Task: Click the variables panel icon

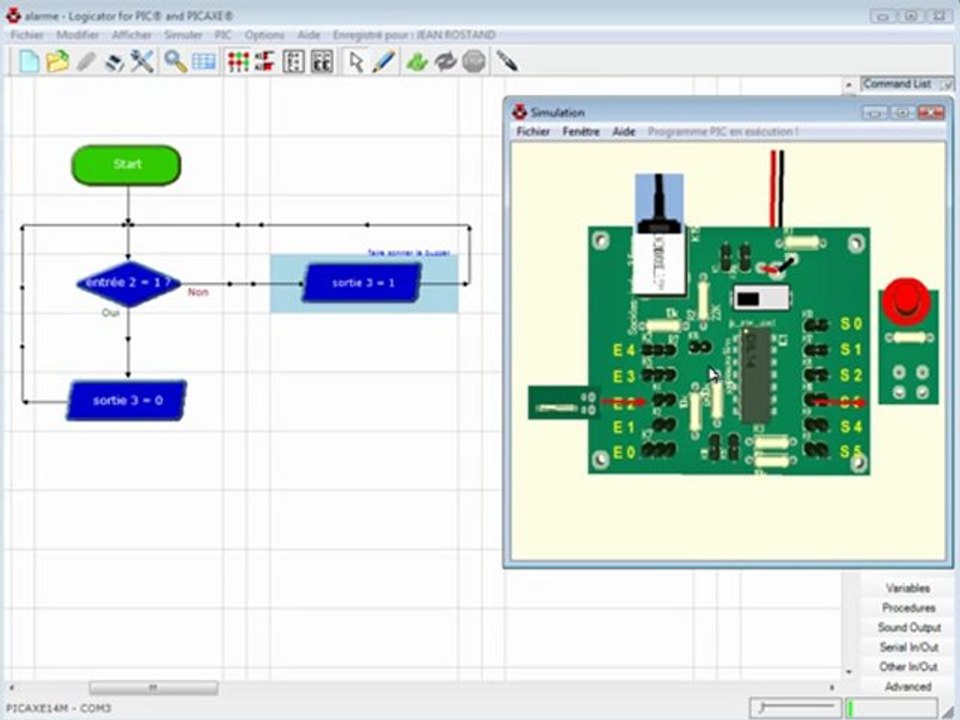Action: pyautogui.click(x=294, y=62)
